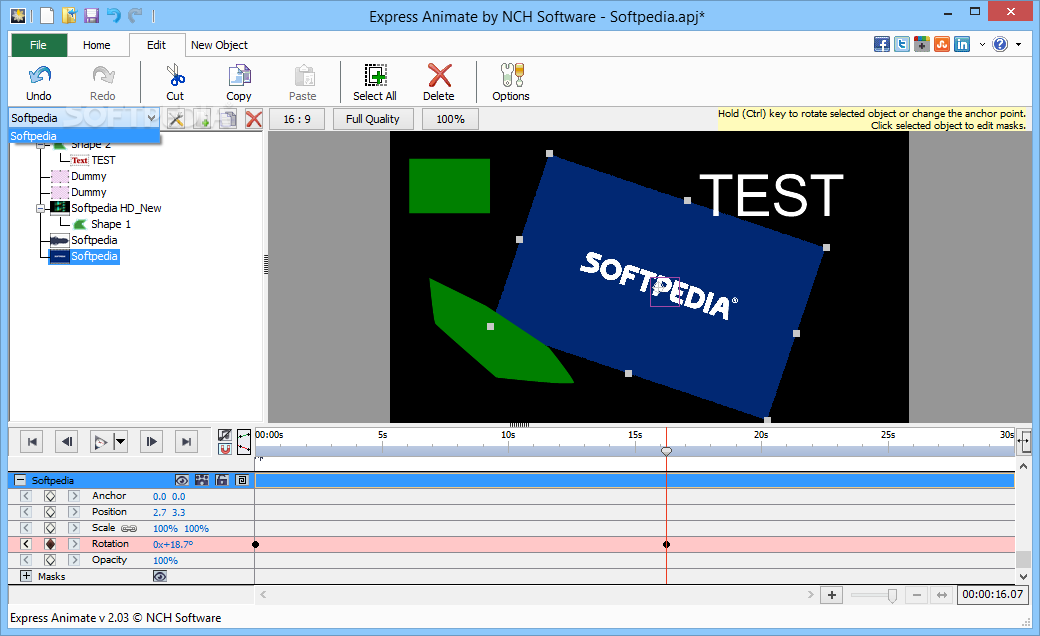
Task: Play the animation
Action: pos(101,442)
